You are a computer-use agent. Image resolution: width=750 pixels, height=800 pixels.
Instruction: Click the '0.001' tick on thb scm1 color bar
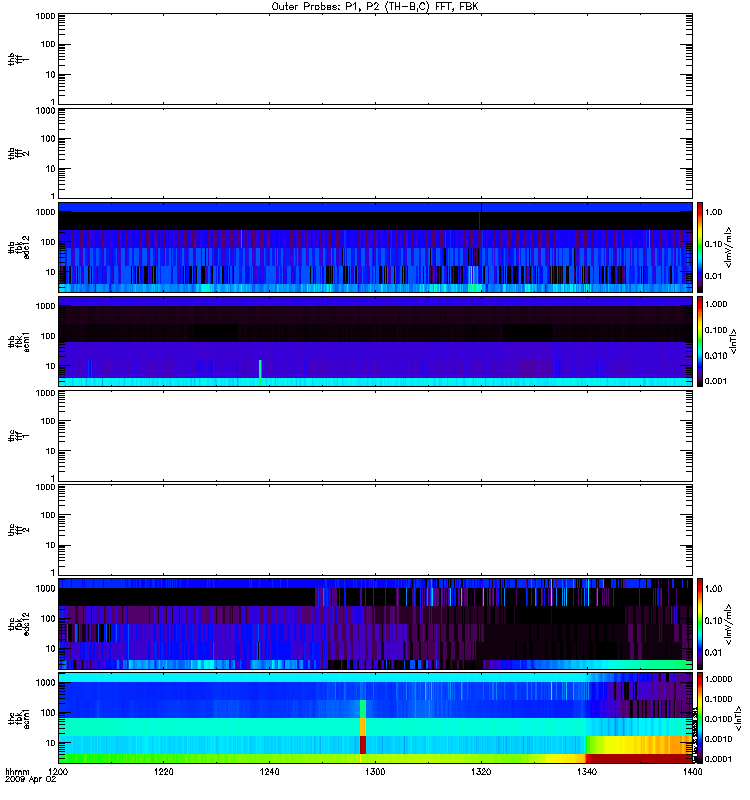tap(716, 381)
